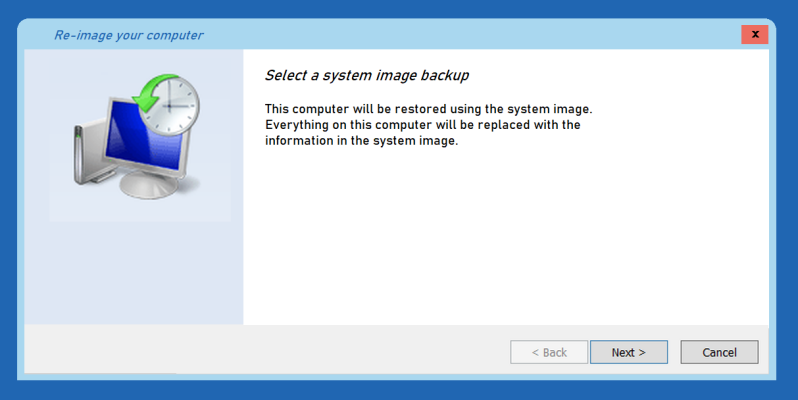Click the blue desktop background outside the dialog

[400, 390]
